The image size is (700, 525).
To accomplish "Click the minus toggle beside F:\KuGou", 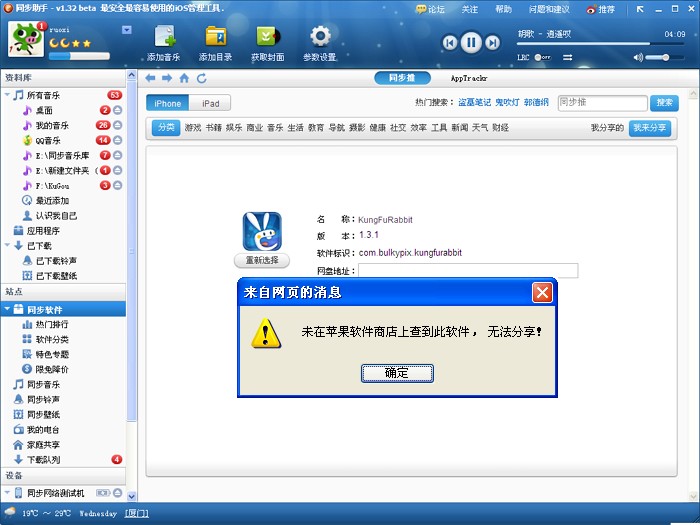I will coord(117,185).
